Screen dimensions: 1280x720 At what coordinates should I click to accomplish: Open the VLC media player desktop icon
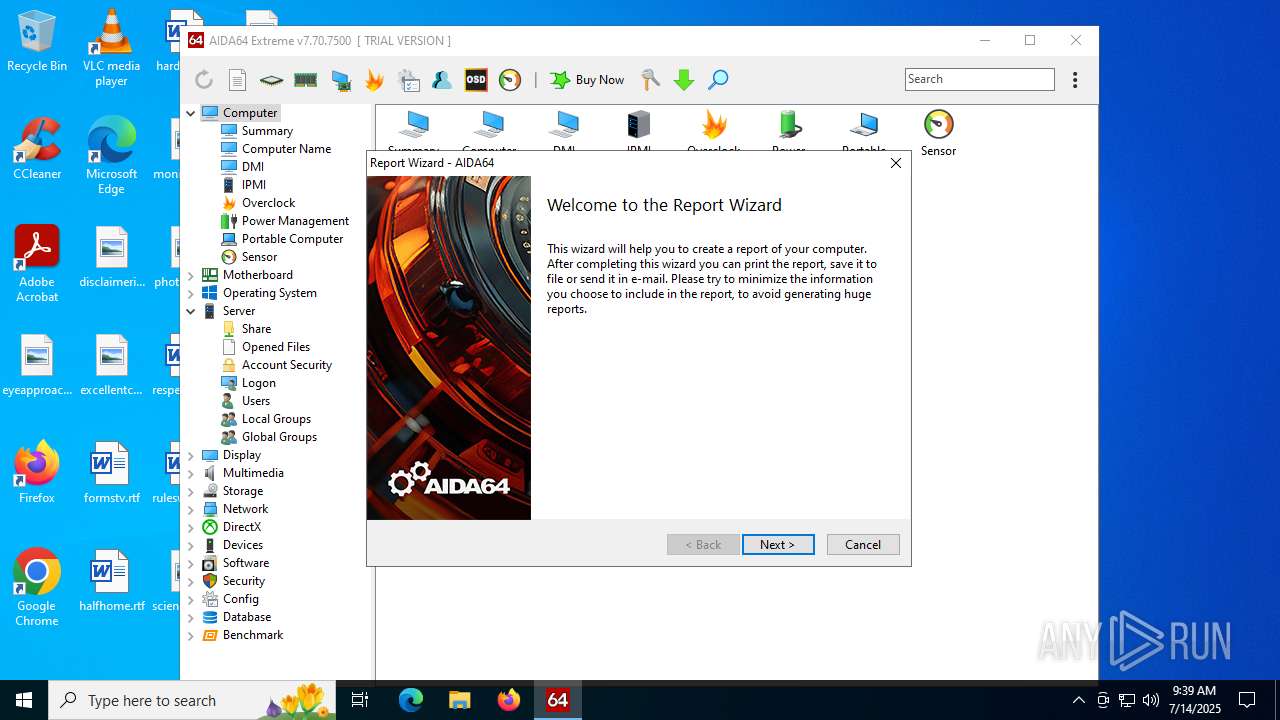pyautogui.click(x=111, y=47)
